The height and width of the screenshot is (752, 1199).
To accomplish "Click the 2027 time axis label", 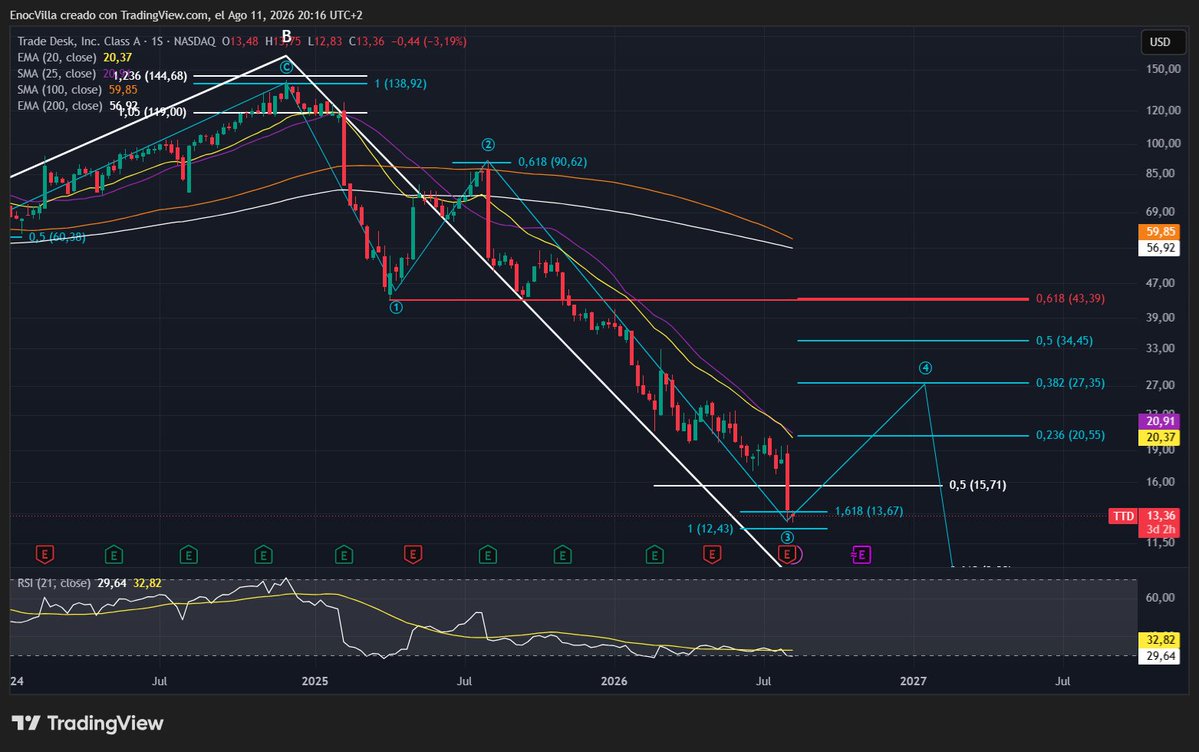I will point(913,681).
